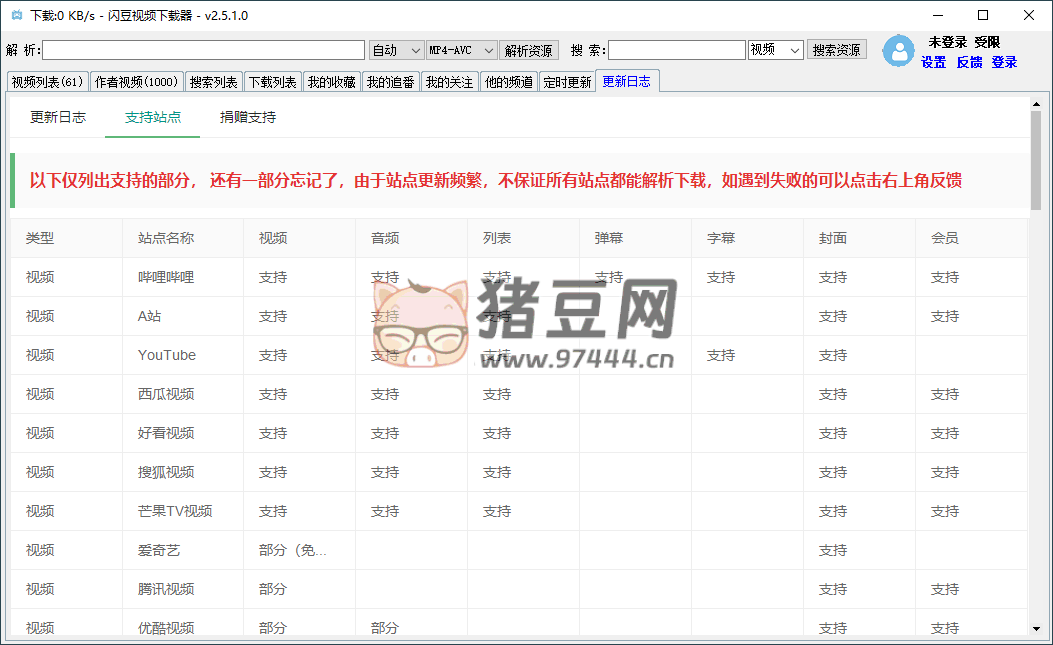Maximize the 闪豆视频下载器 window

[983, 15]
